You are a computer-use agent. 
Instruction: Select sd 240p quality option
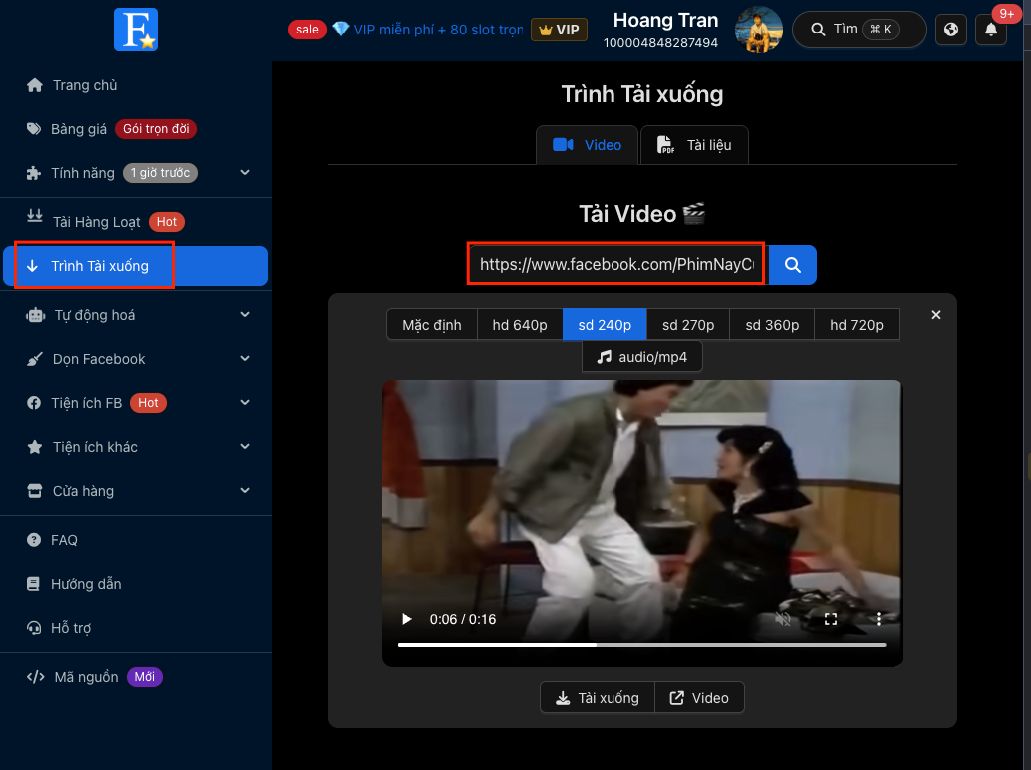pos(605,325)
